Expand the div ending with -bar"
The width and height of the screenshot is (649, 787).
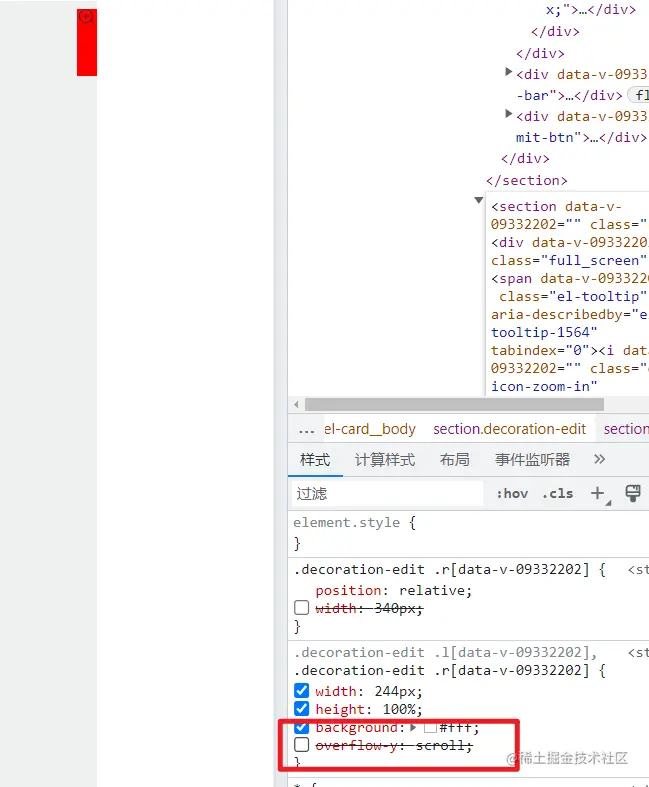[x=508, y=72]
